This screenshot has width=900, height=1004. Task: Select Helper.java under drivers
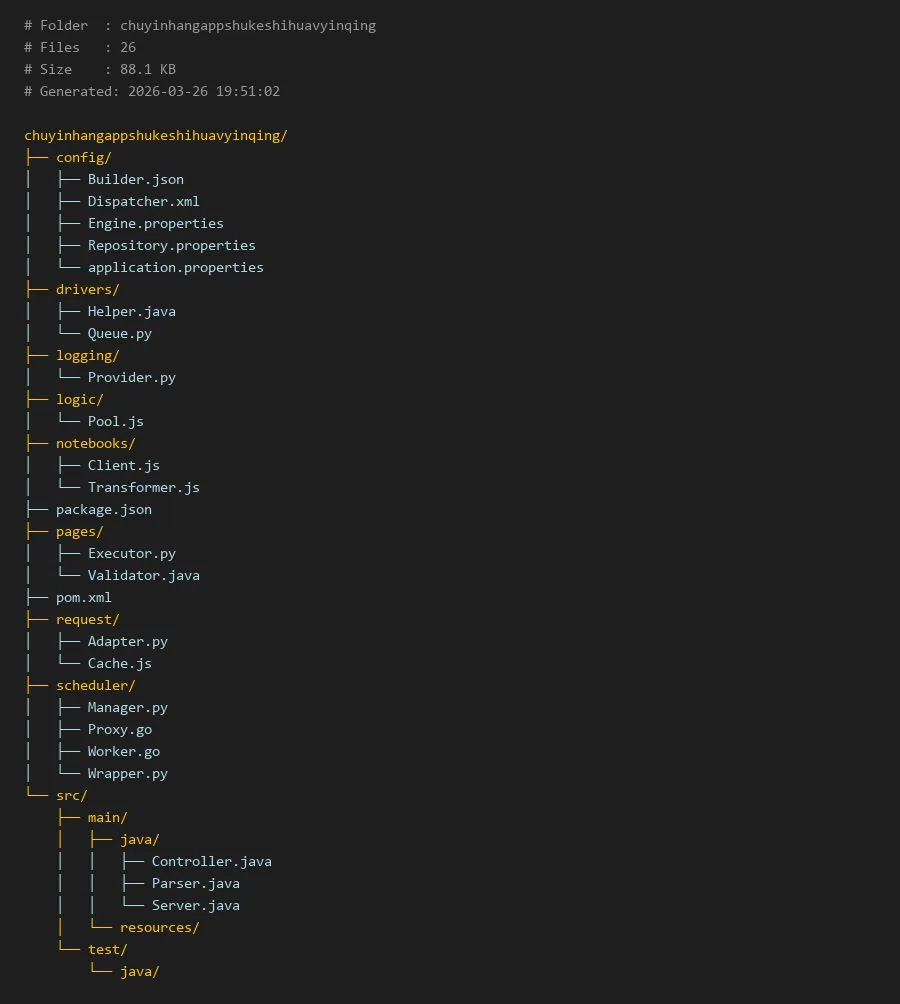(x=131, y=311)
